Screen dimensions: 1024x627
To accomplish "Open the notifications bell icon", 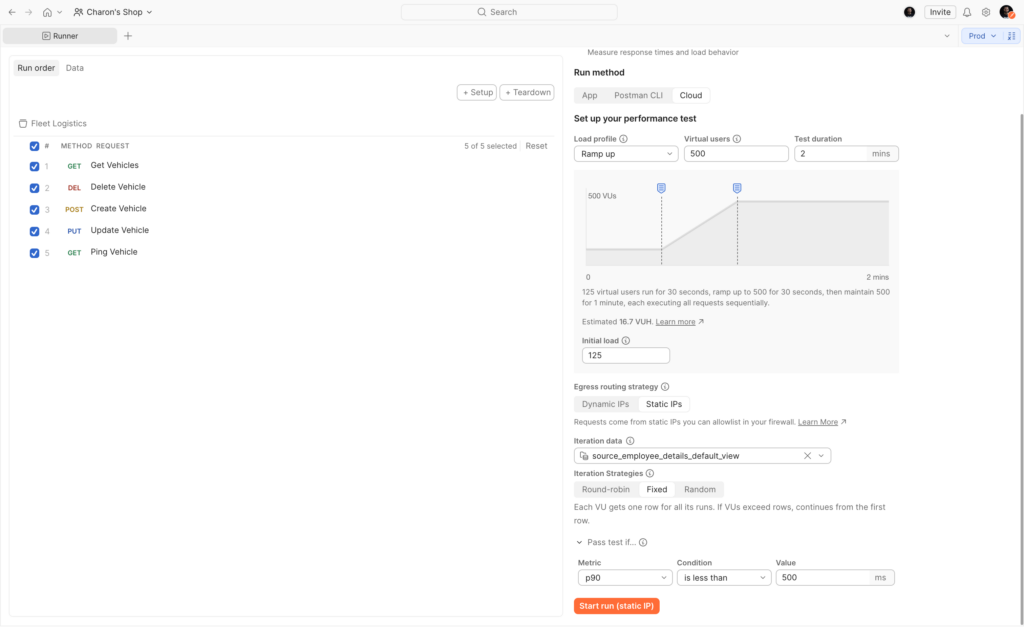I will tap(967, 12).
